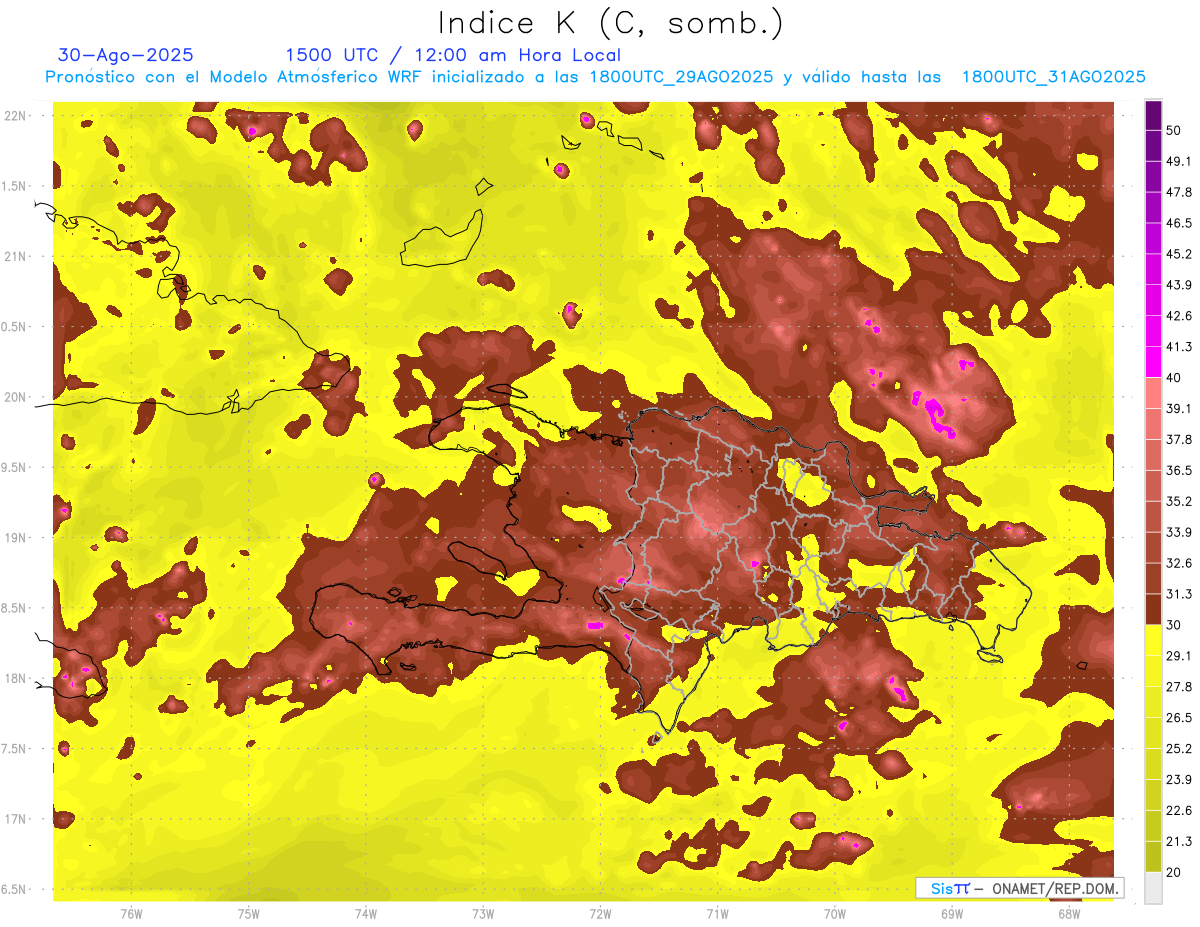Click the colorbar value '32.6'
Screen dimensions: 1200x927
[1179, 563]
